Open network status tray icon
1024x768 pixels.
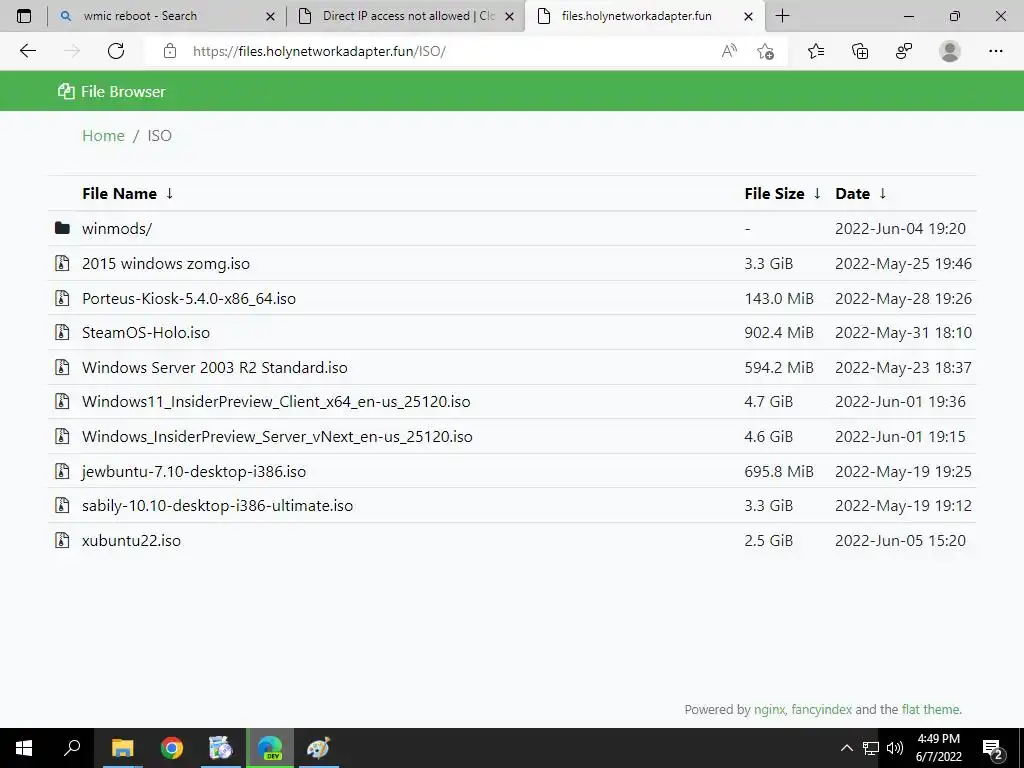pyautogui.click(x=871, y=748)
